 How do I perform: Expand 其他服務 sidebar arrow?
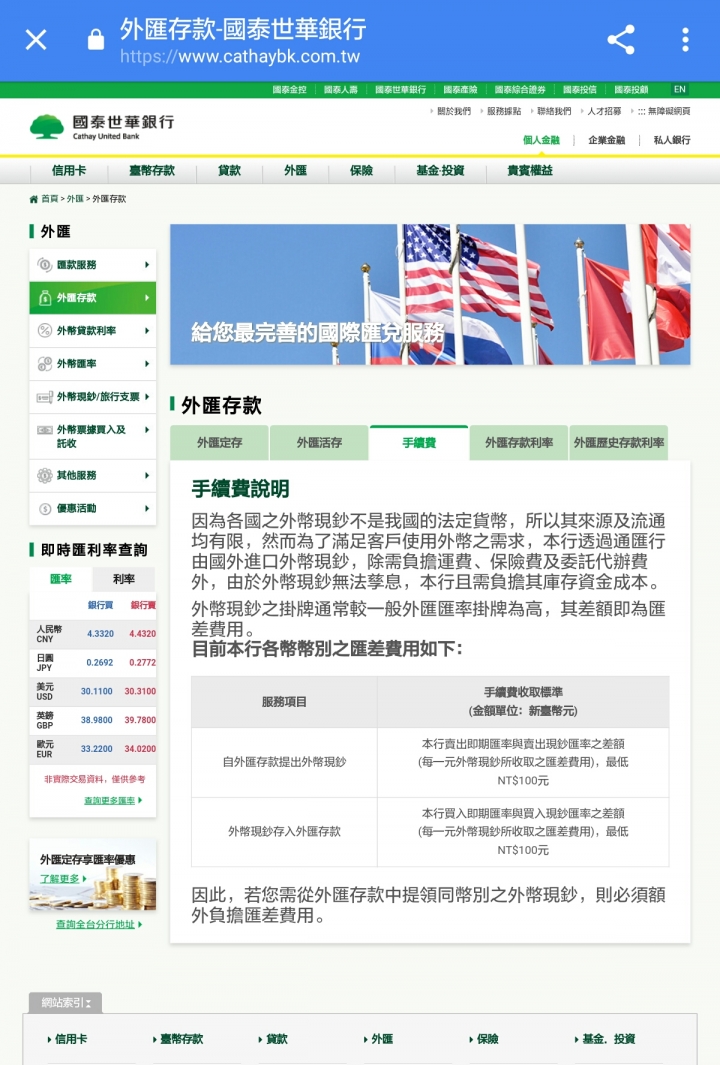pos(147,475)
